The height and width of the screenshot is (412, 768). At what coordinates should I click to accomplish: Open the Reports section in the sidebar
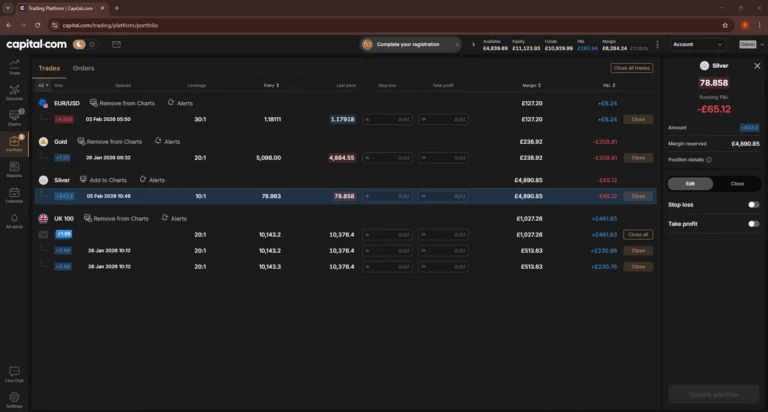coord(14,170)
